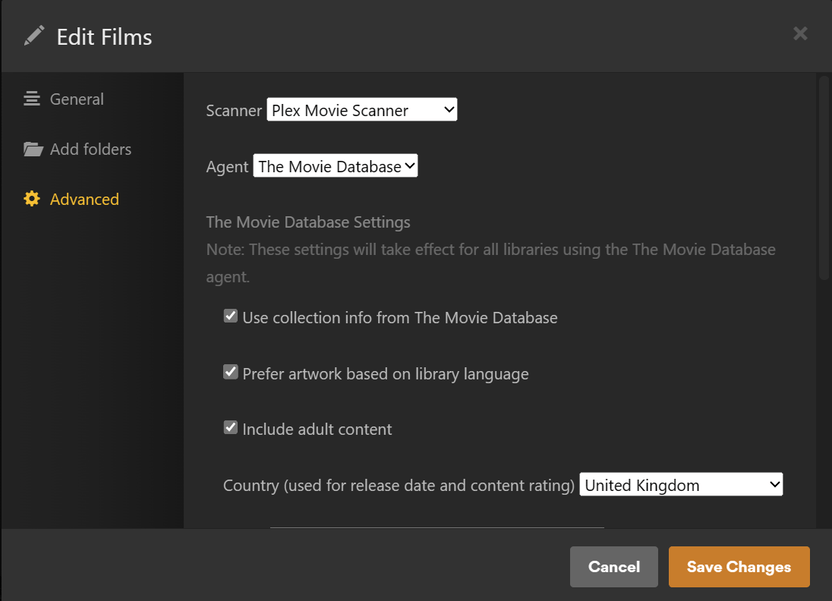Click The Movie Database Settings heading
This screenshot has width=832, height=601.
[x=308, y=222]
